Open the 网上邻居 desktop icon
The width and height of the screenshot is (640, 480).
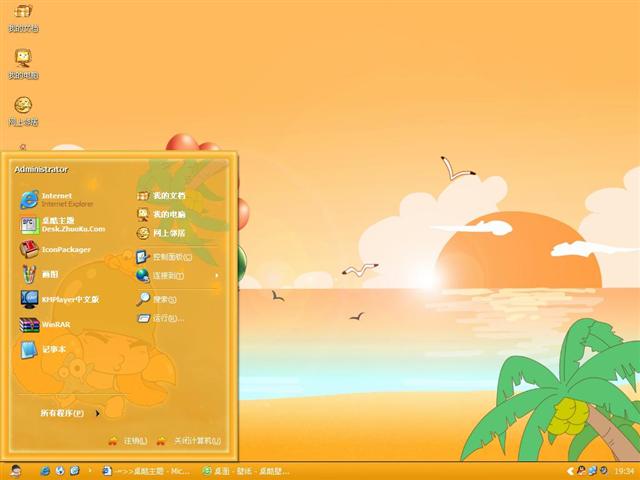pos(23,111)
